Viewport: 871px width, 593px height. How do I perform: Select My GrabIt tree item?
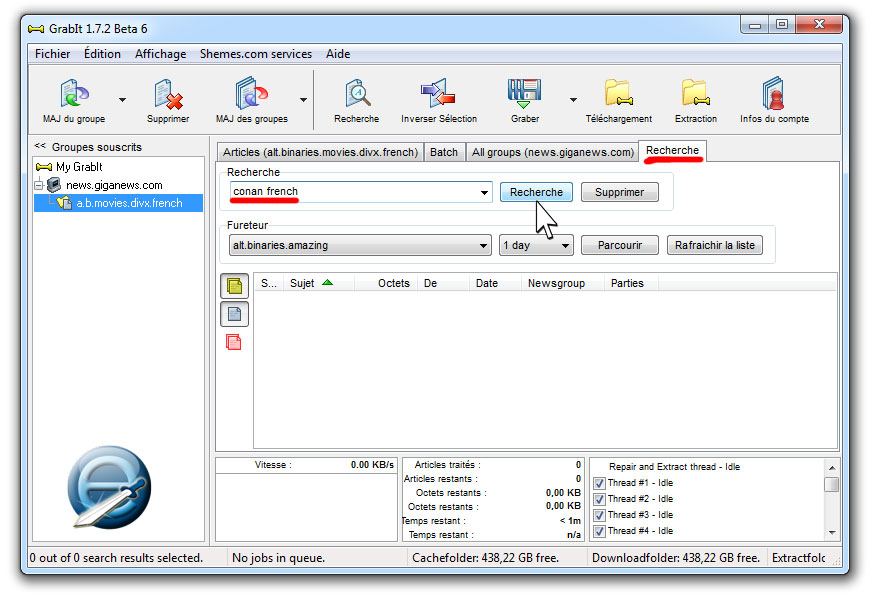69,167
